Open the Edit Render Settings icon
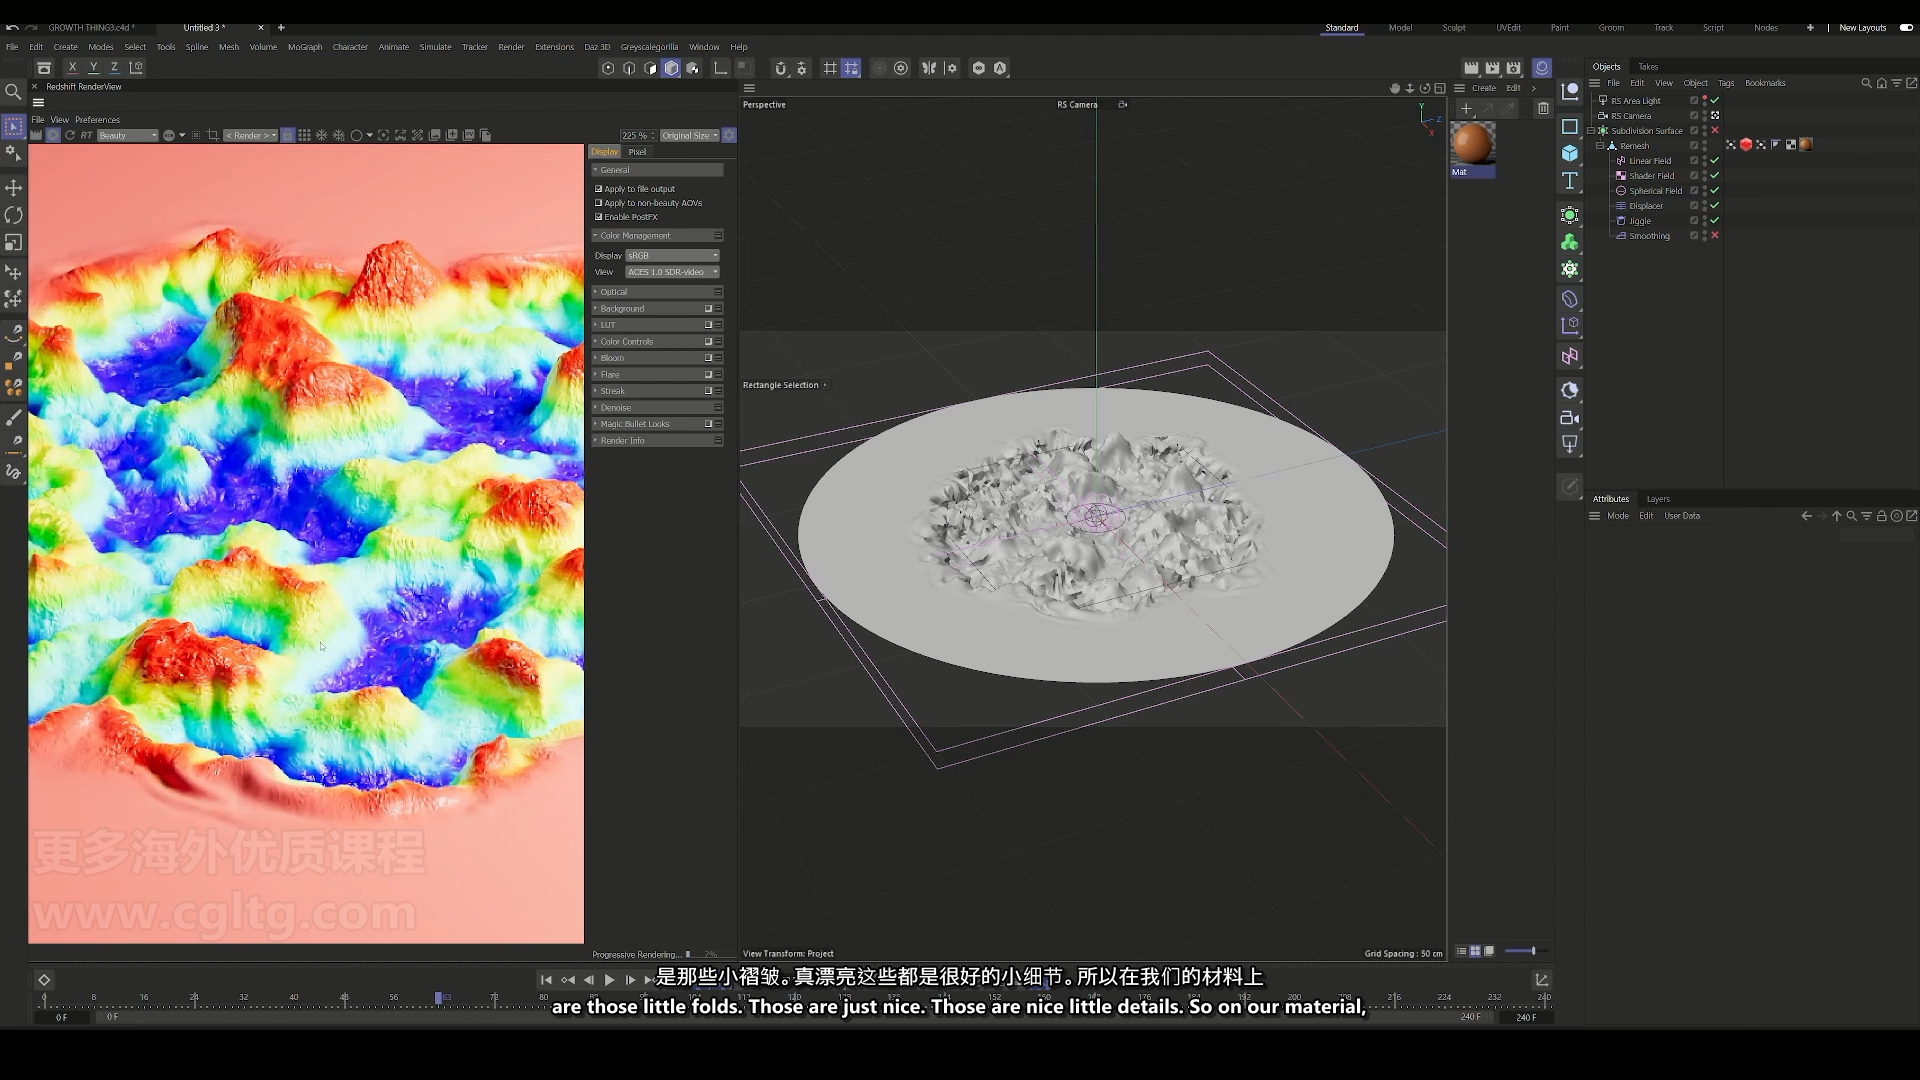Viewport: 1920px width, 1080px height. (x=1514, y=68)
